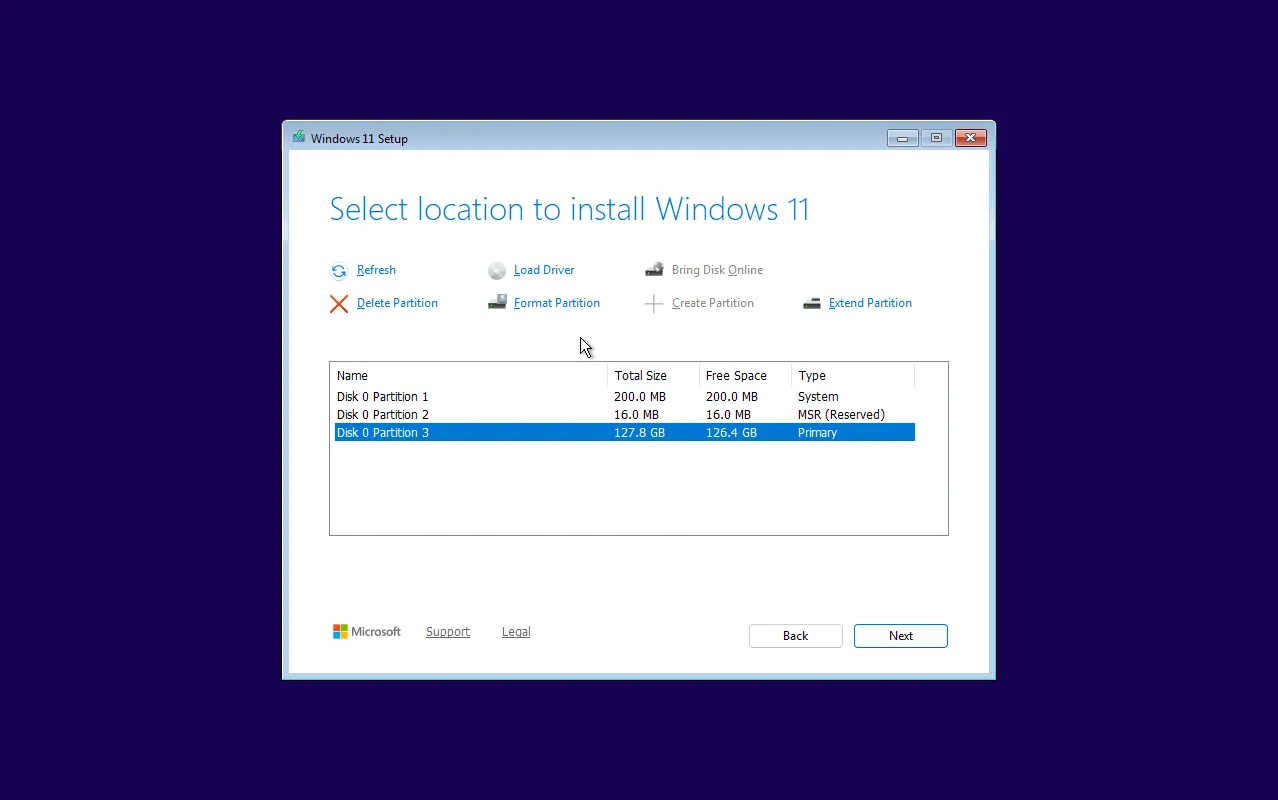
Task: Open the Refresh link
Action: 376,270
